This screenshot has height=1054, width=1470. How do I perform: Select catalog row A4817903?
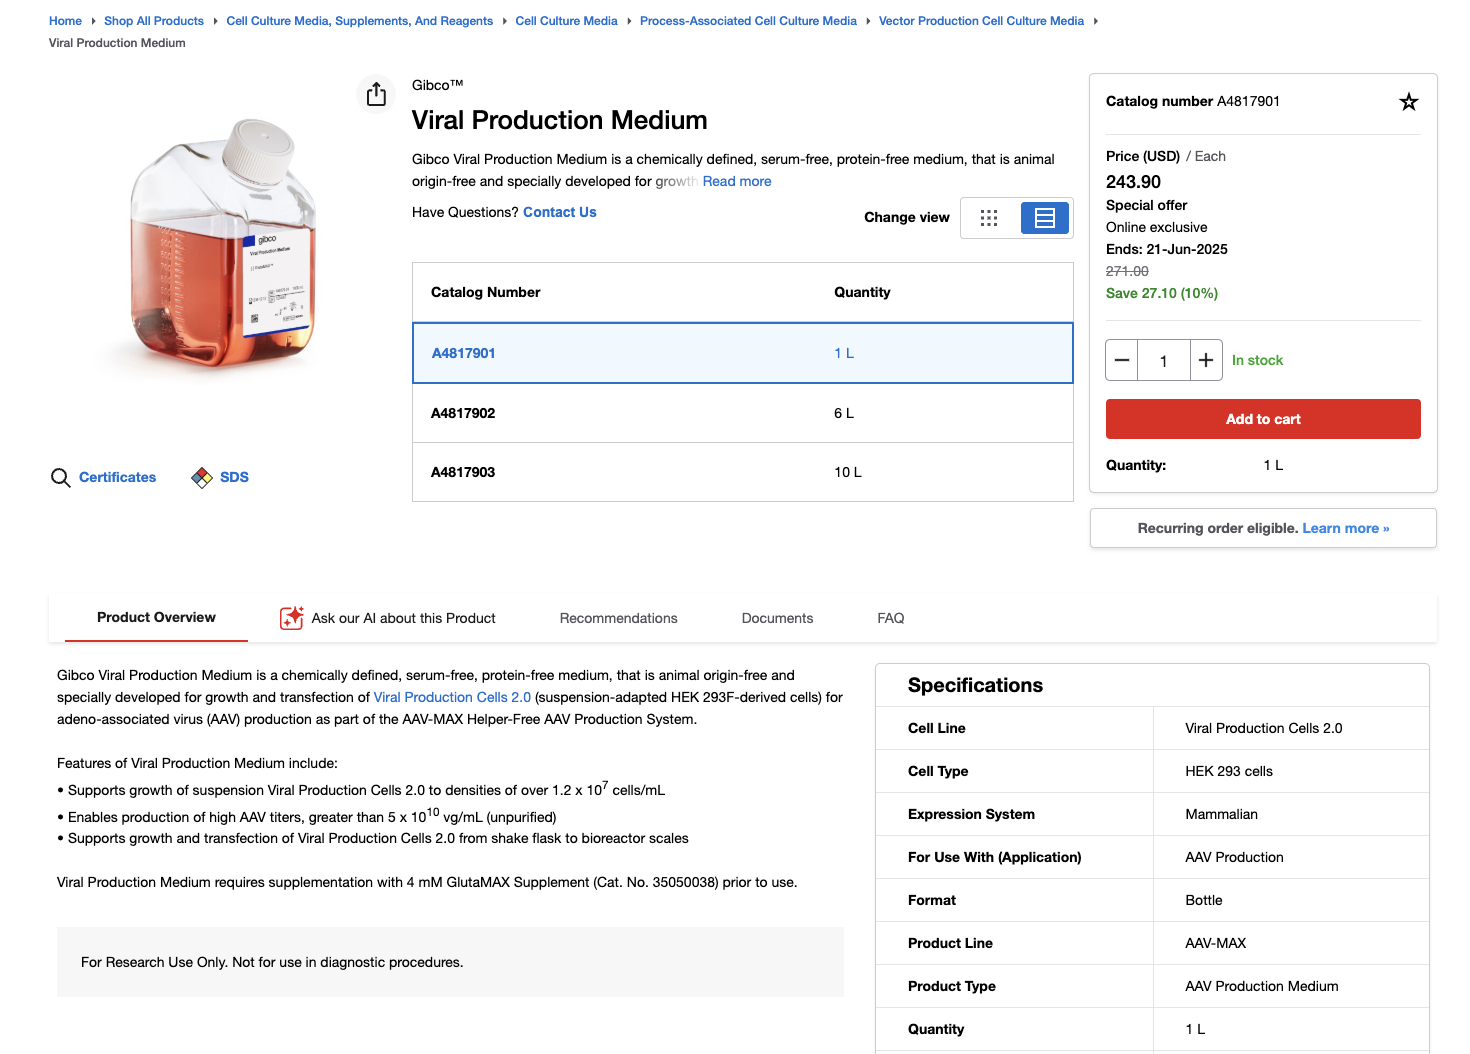tap(743, 472)
